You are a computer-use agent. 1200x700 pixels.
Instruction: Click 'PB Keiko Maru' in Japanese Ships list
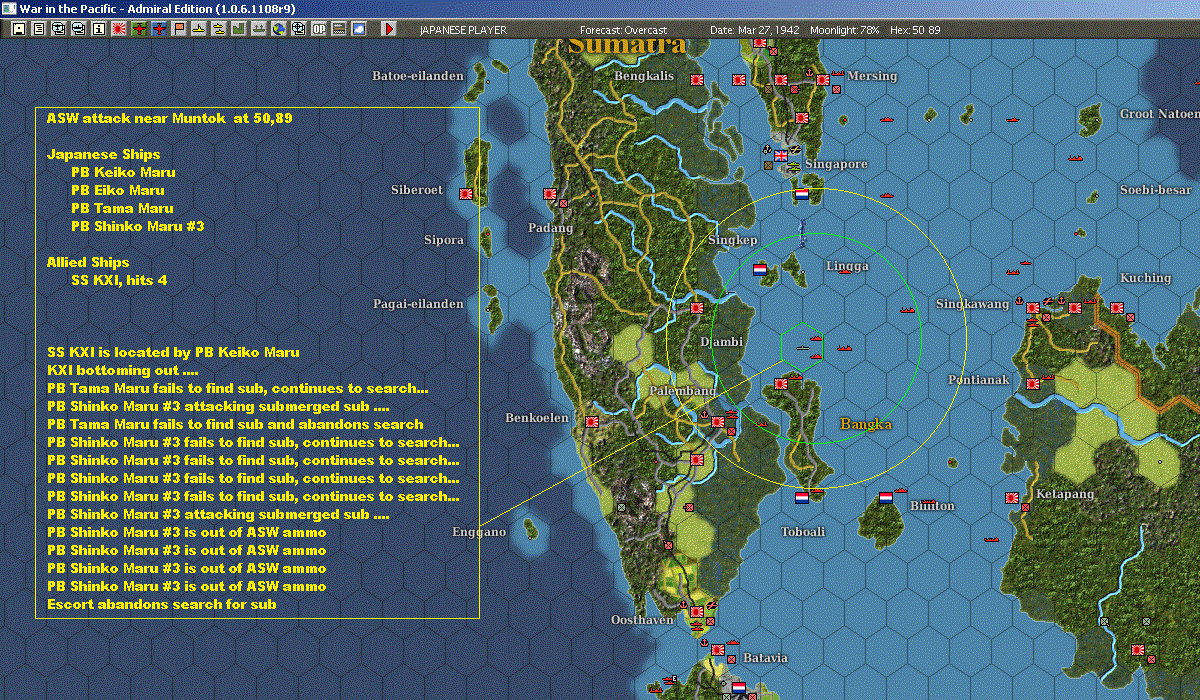pyautogui.click(x=123, y=172)
